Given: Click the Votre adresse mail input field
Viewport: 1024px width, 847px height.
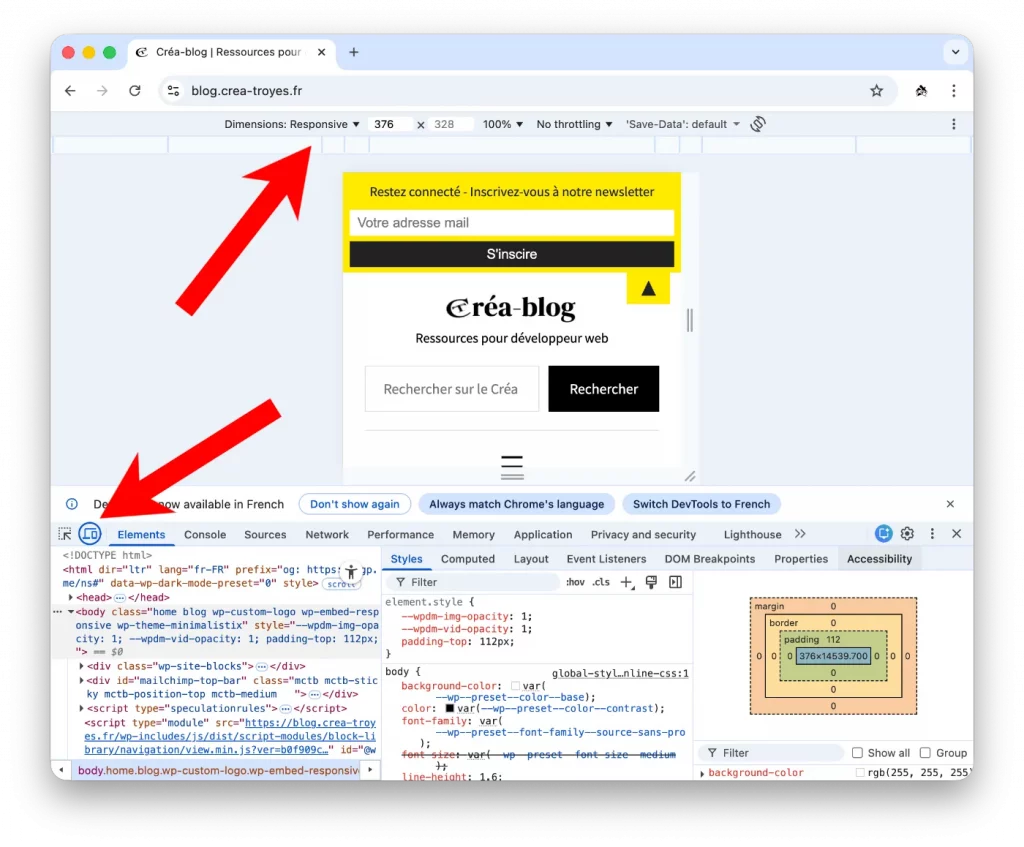Looking at the screenshot, I should (x=511, y=221).
